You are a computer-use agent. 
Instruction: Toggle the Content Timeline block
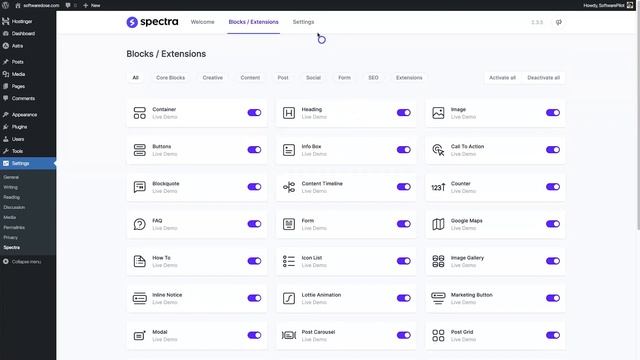pyautogui.click(x=404, y=187)
